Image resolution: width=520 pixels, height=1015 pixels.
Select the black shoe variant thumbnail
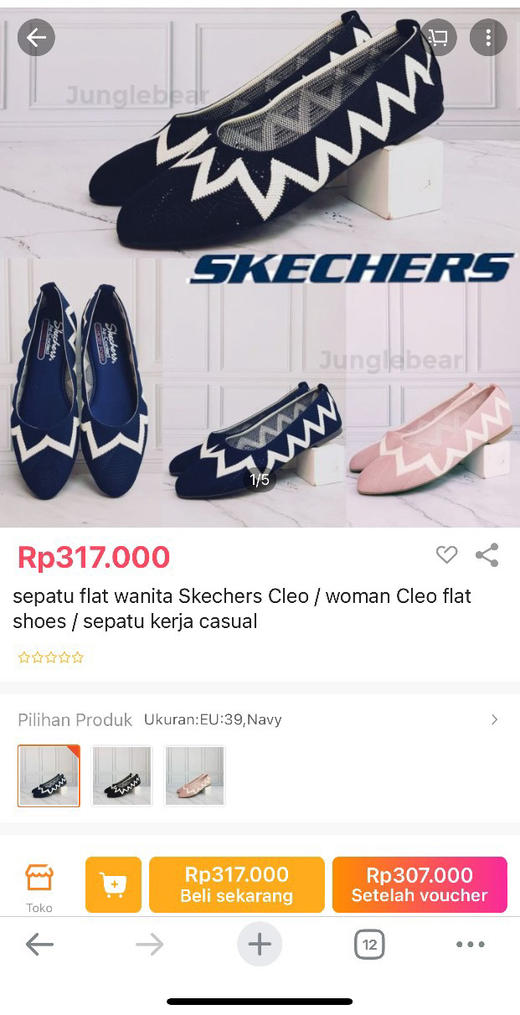point(122,775)
